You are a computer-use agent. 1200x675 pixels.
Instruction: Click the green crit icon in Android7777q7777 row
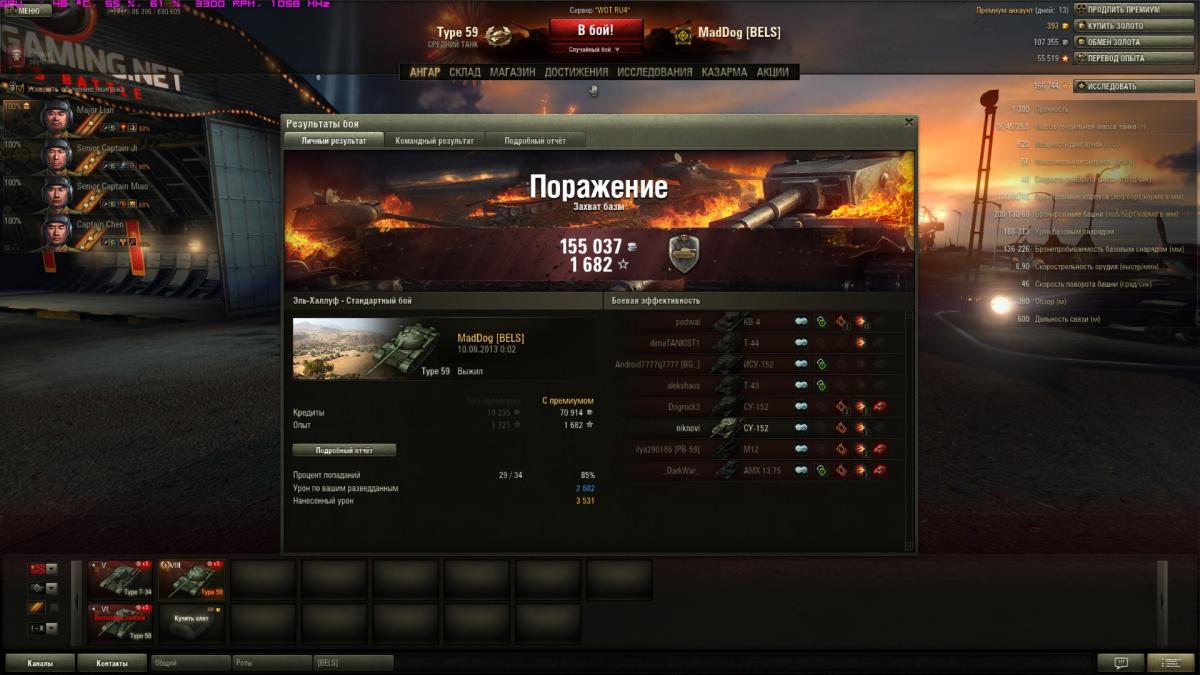click(821, 364)
